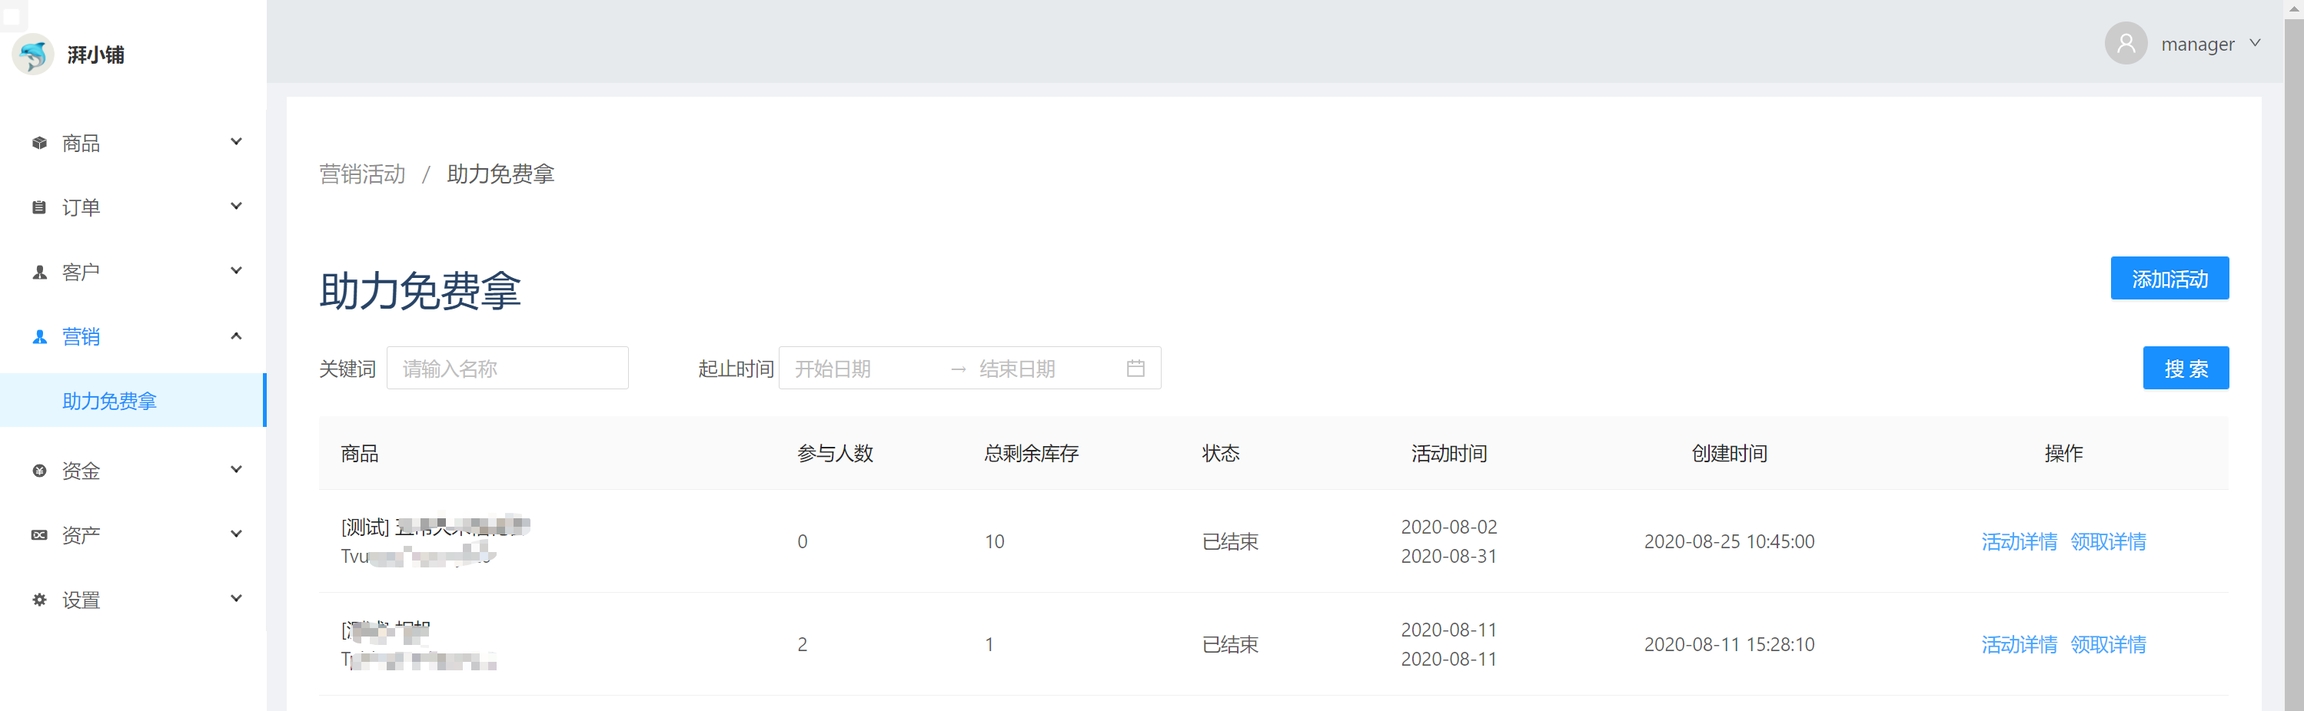Expand the 设置 menu chevron
Image resolution: width=2304 pixels, height=711 pixels.
pos(236,599)
